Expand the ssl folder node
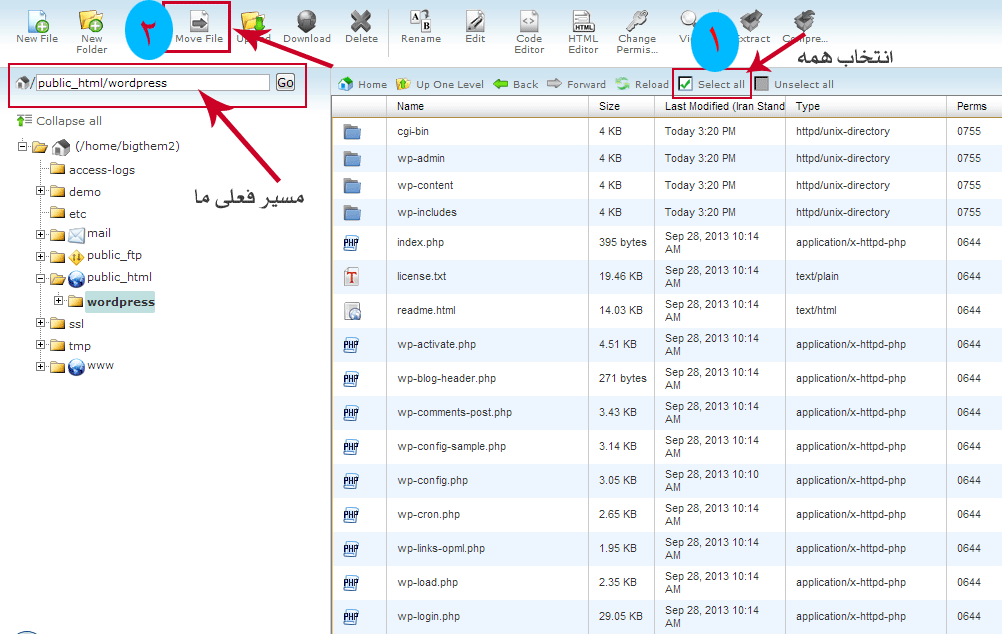Image resolution: width=1002 pixels, height=634 pixels. (x=40, y=323)
